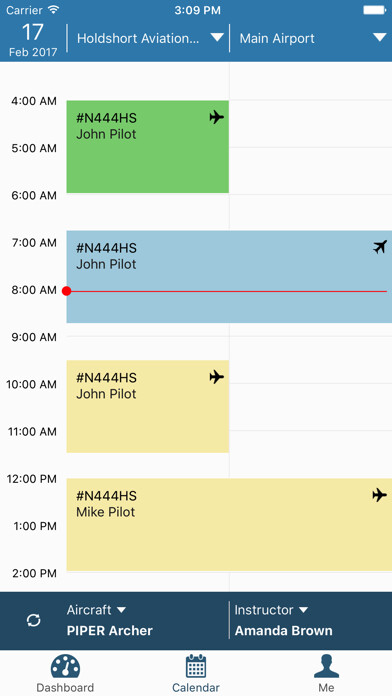This screenshot has height=696, width=392.
Task: Switch to the Dashboard tab label
Action: 65,688
